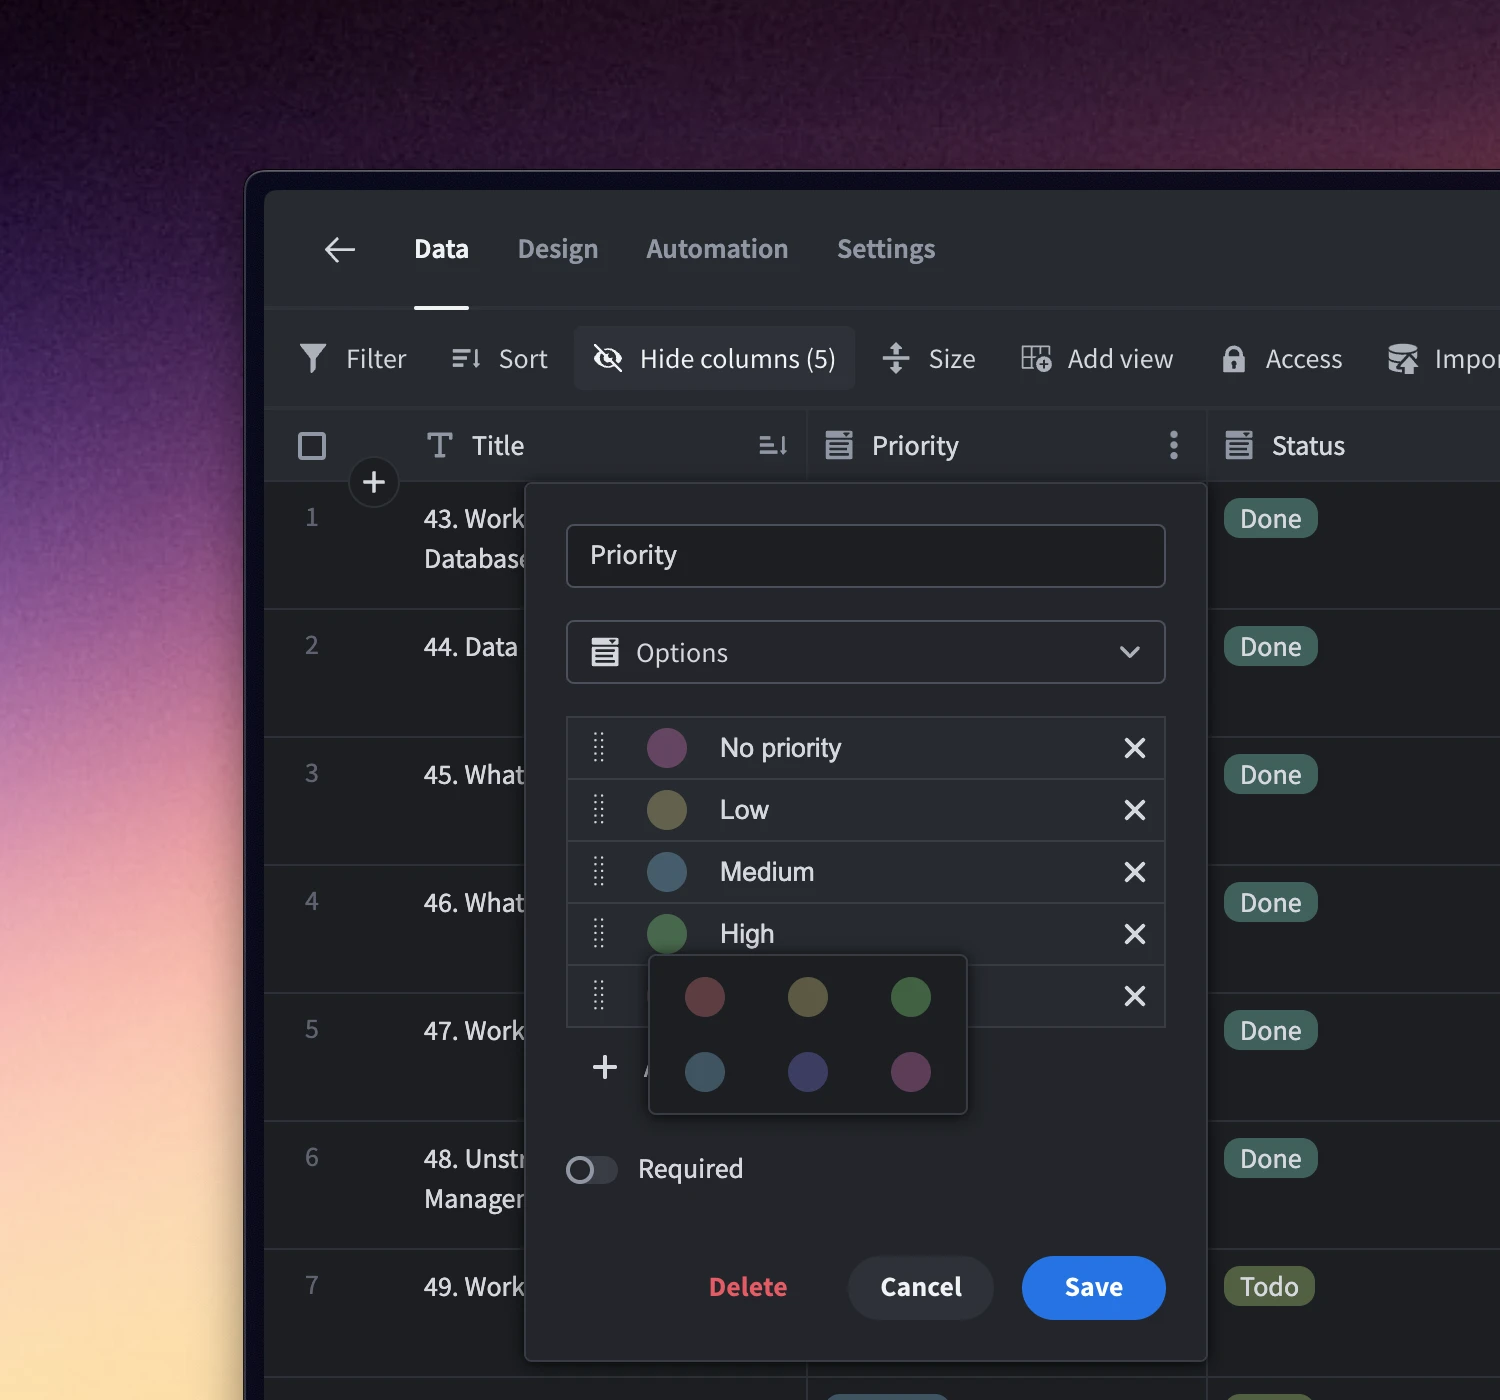
Task: Switch to the Automation tab
Action: click(x=717, y=249)
